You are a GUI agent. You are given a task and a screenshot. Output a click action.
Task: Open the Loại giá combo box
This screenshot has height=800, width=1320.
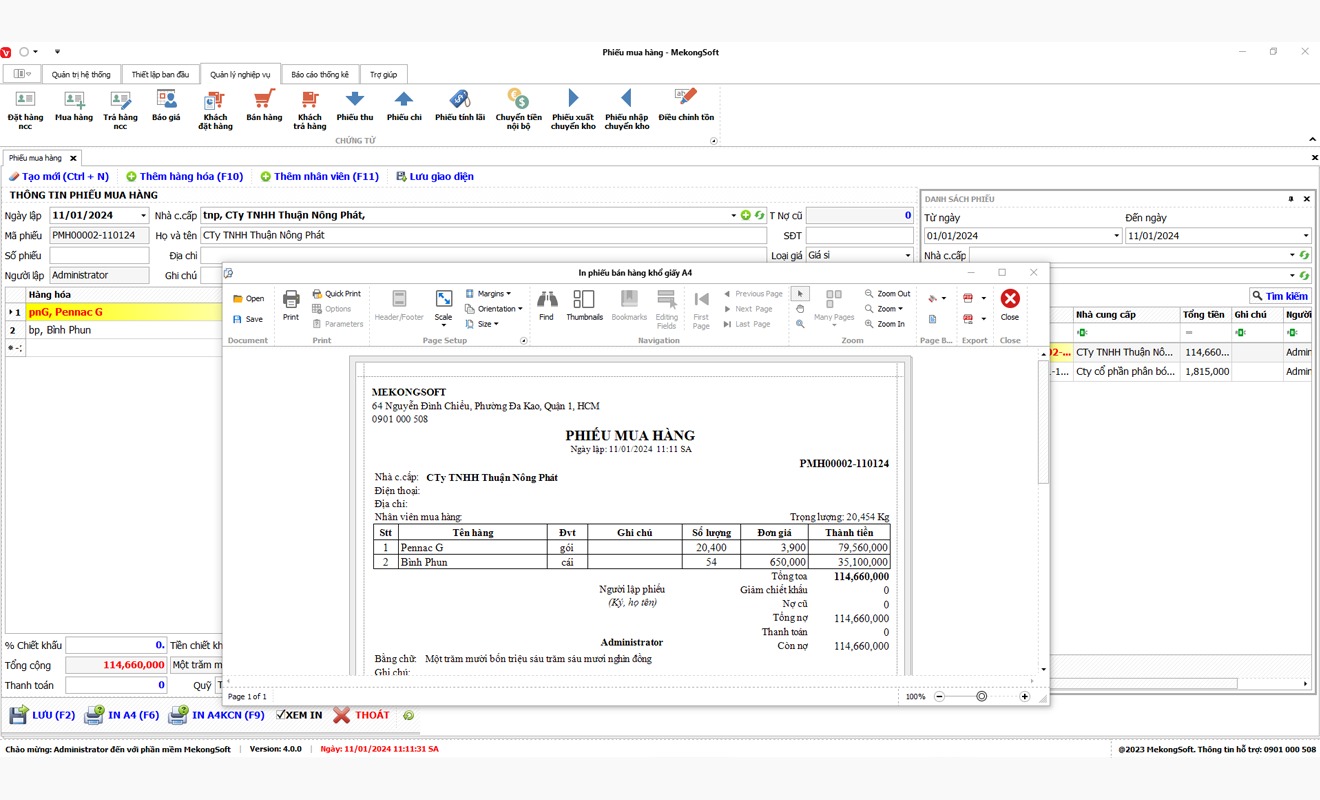[860, 256]
